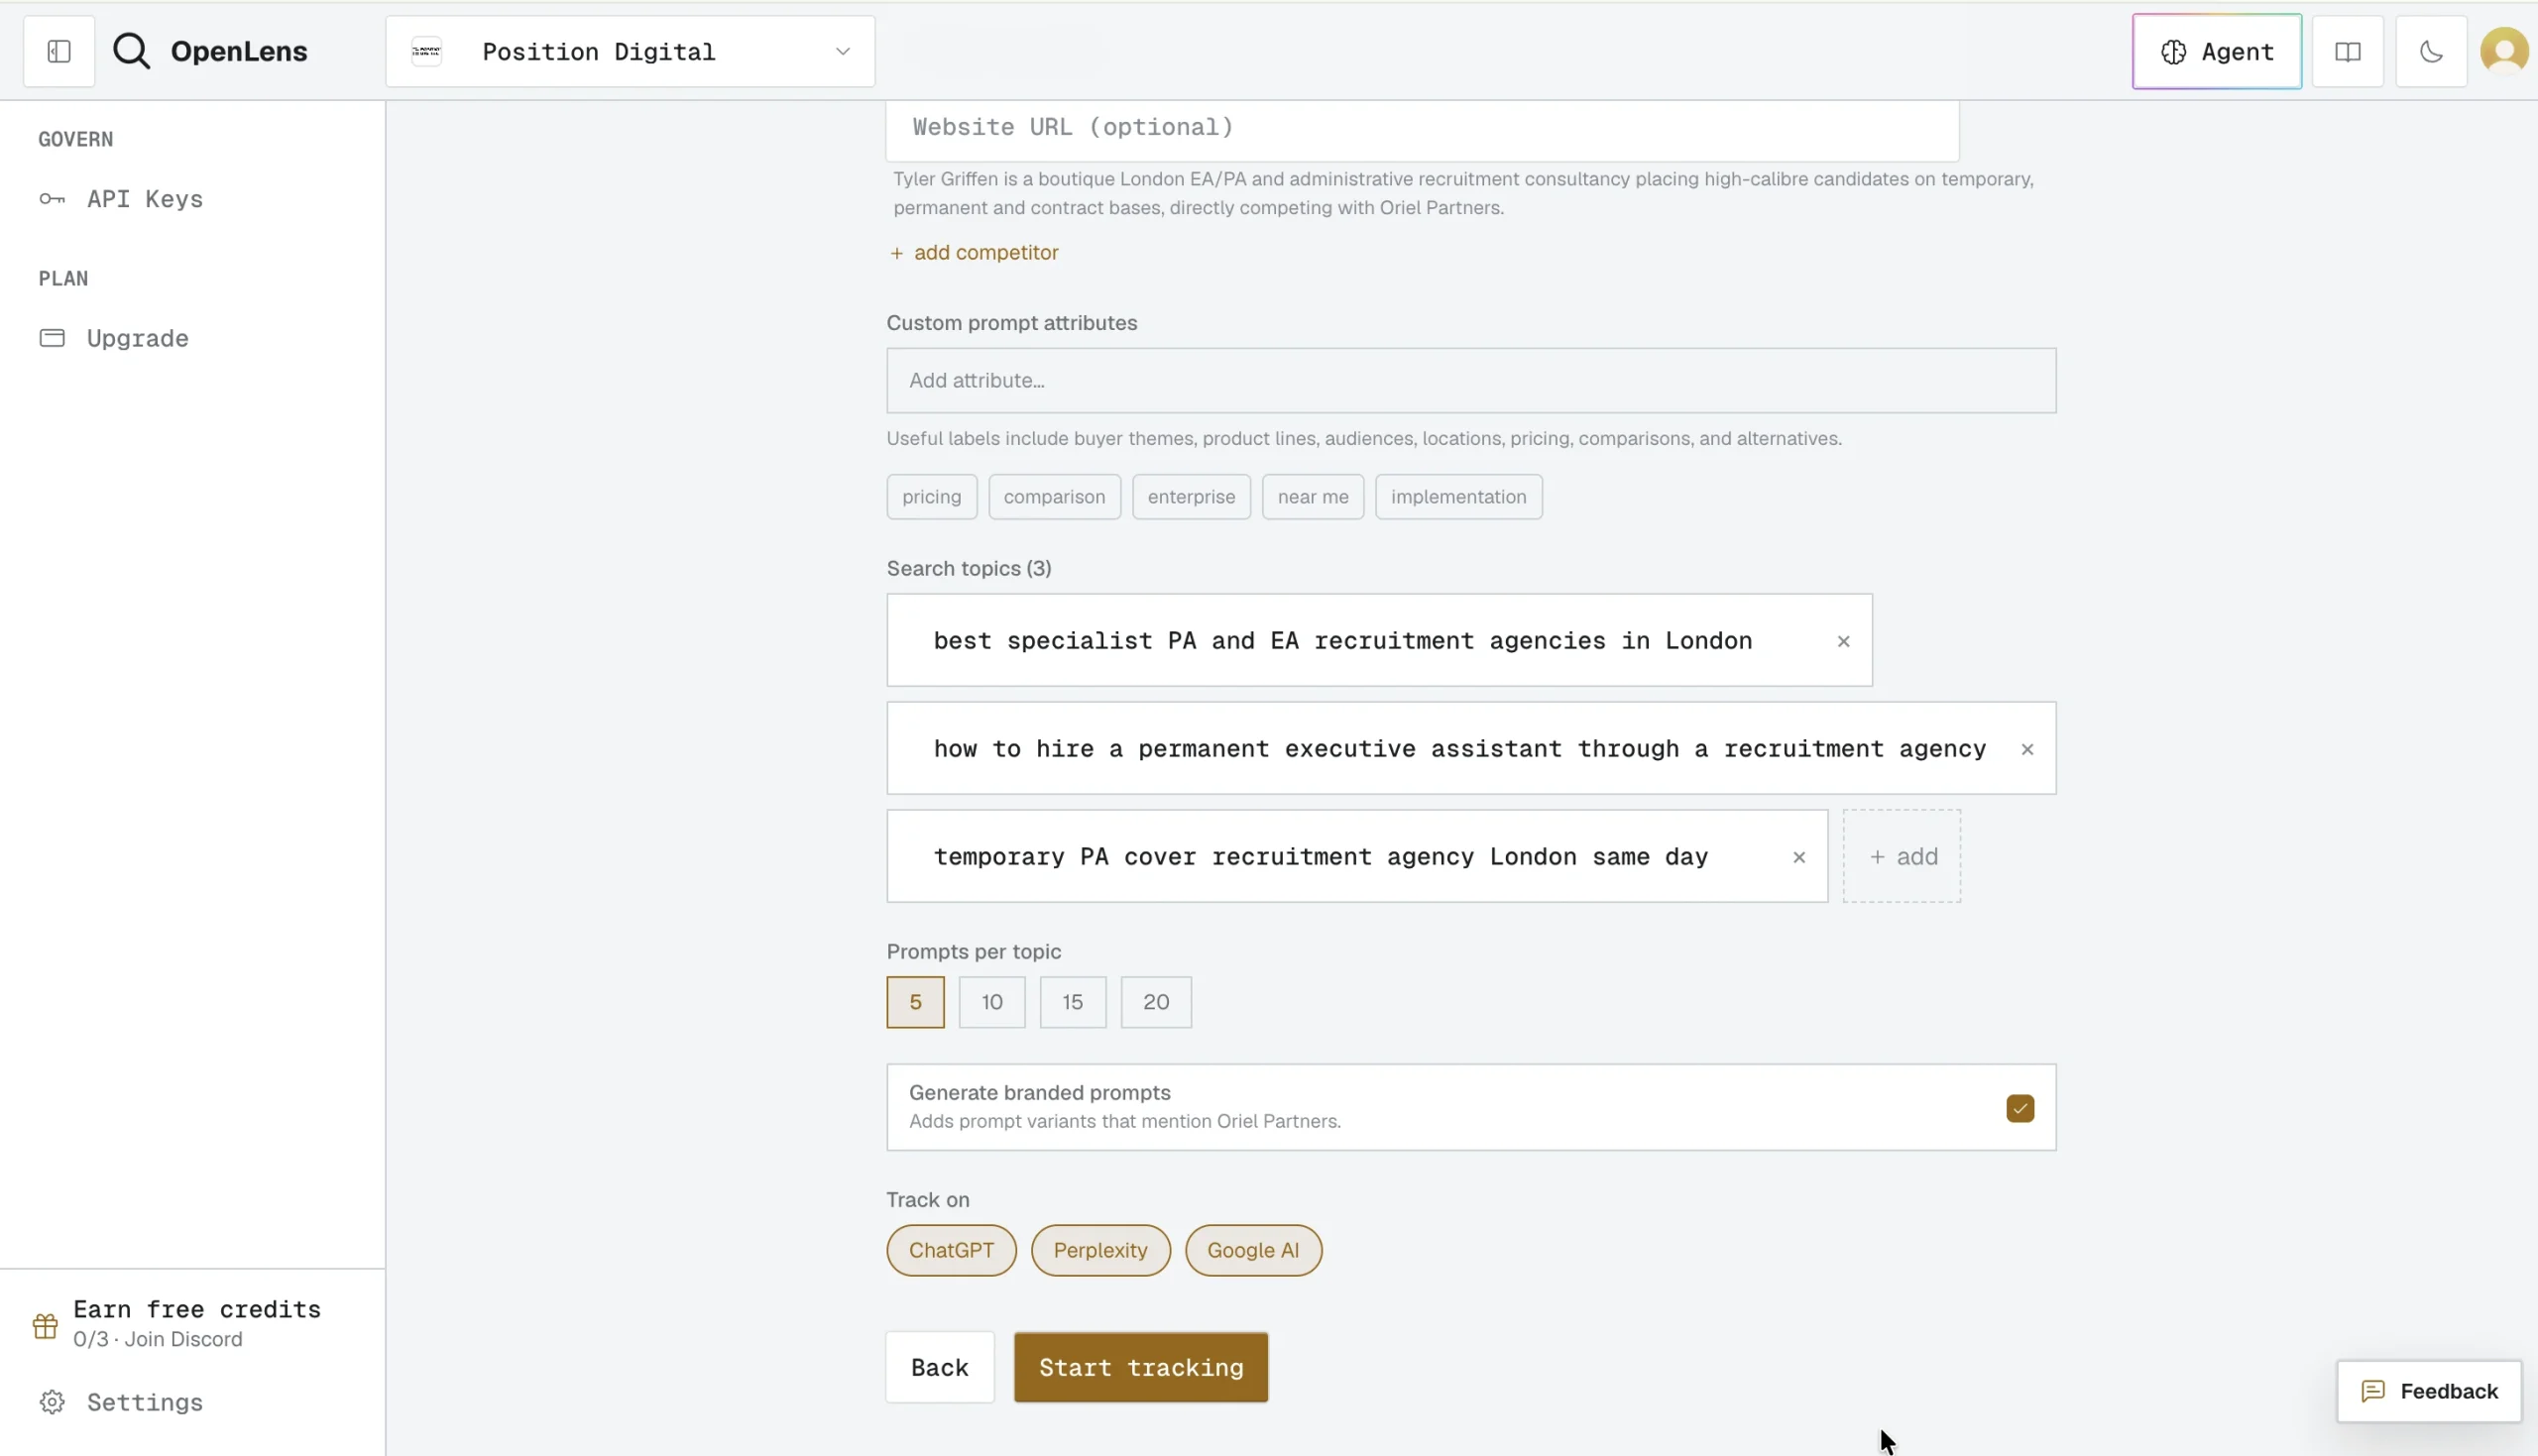Click the Settings gear icon
Screen dimensions: 2538x1456
click(52, 1402)
